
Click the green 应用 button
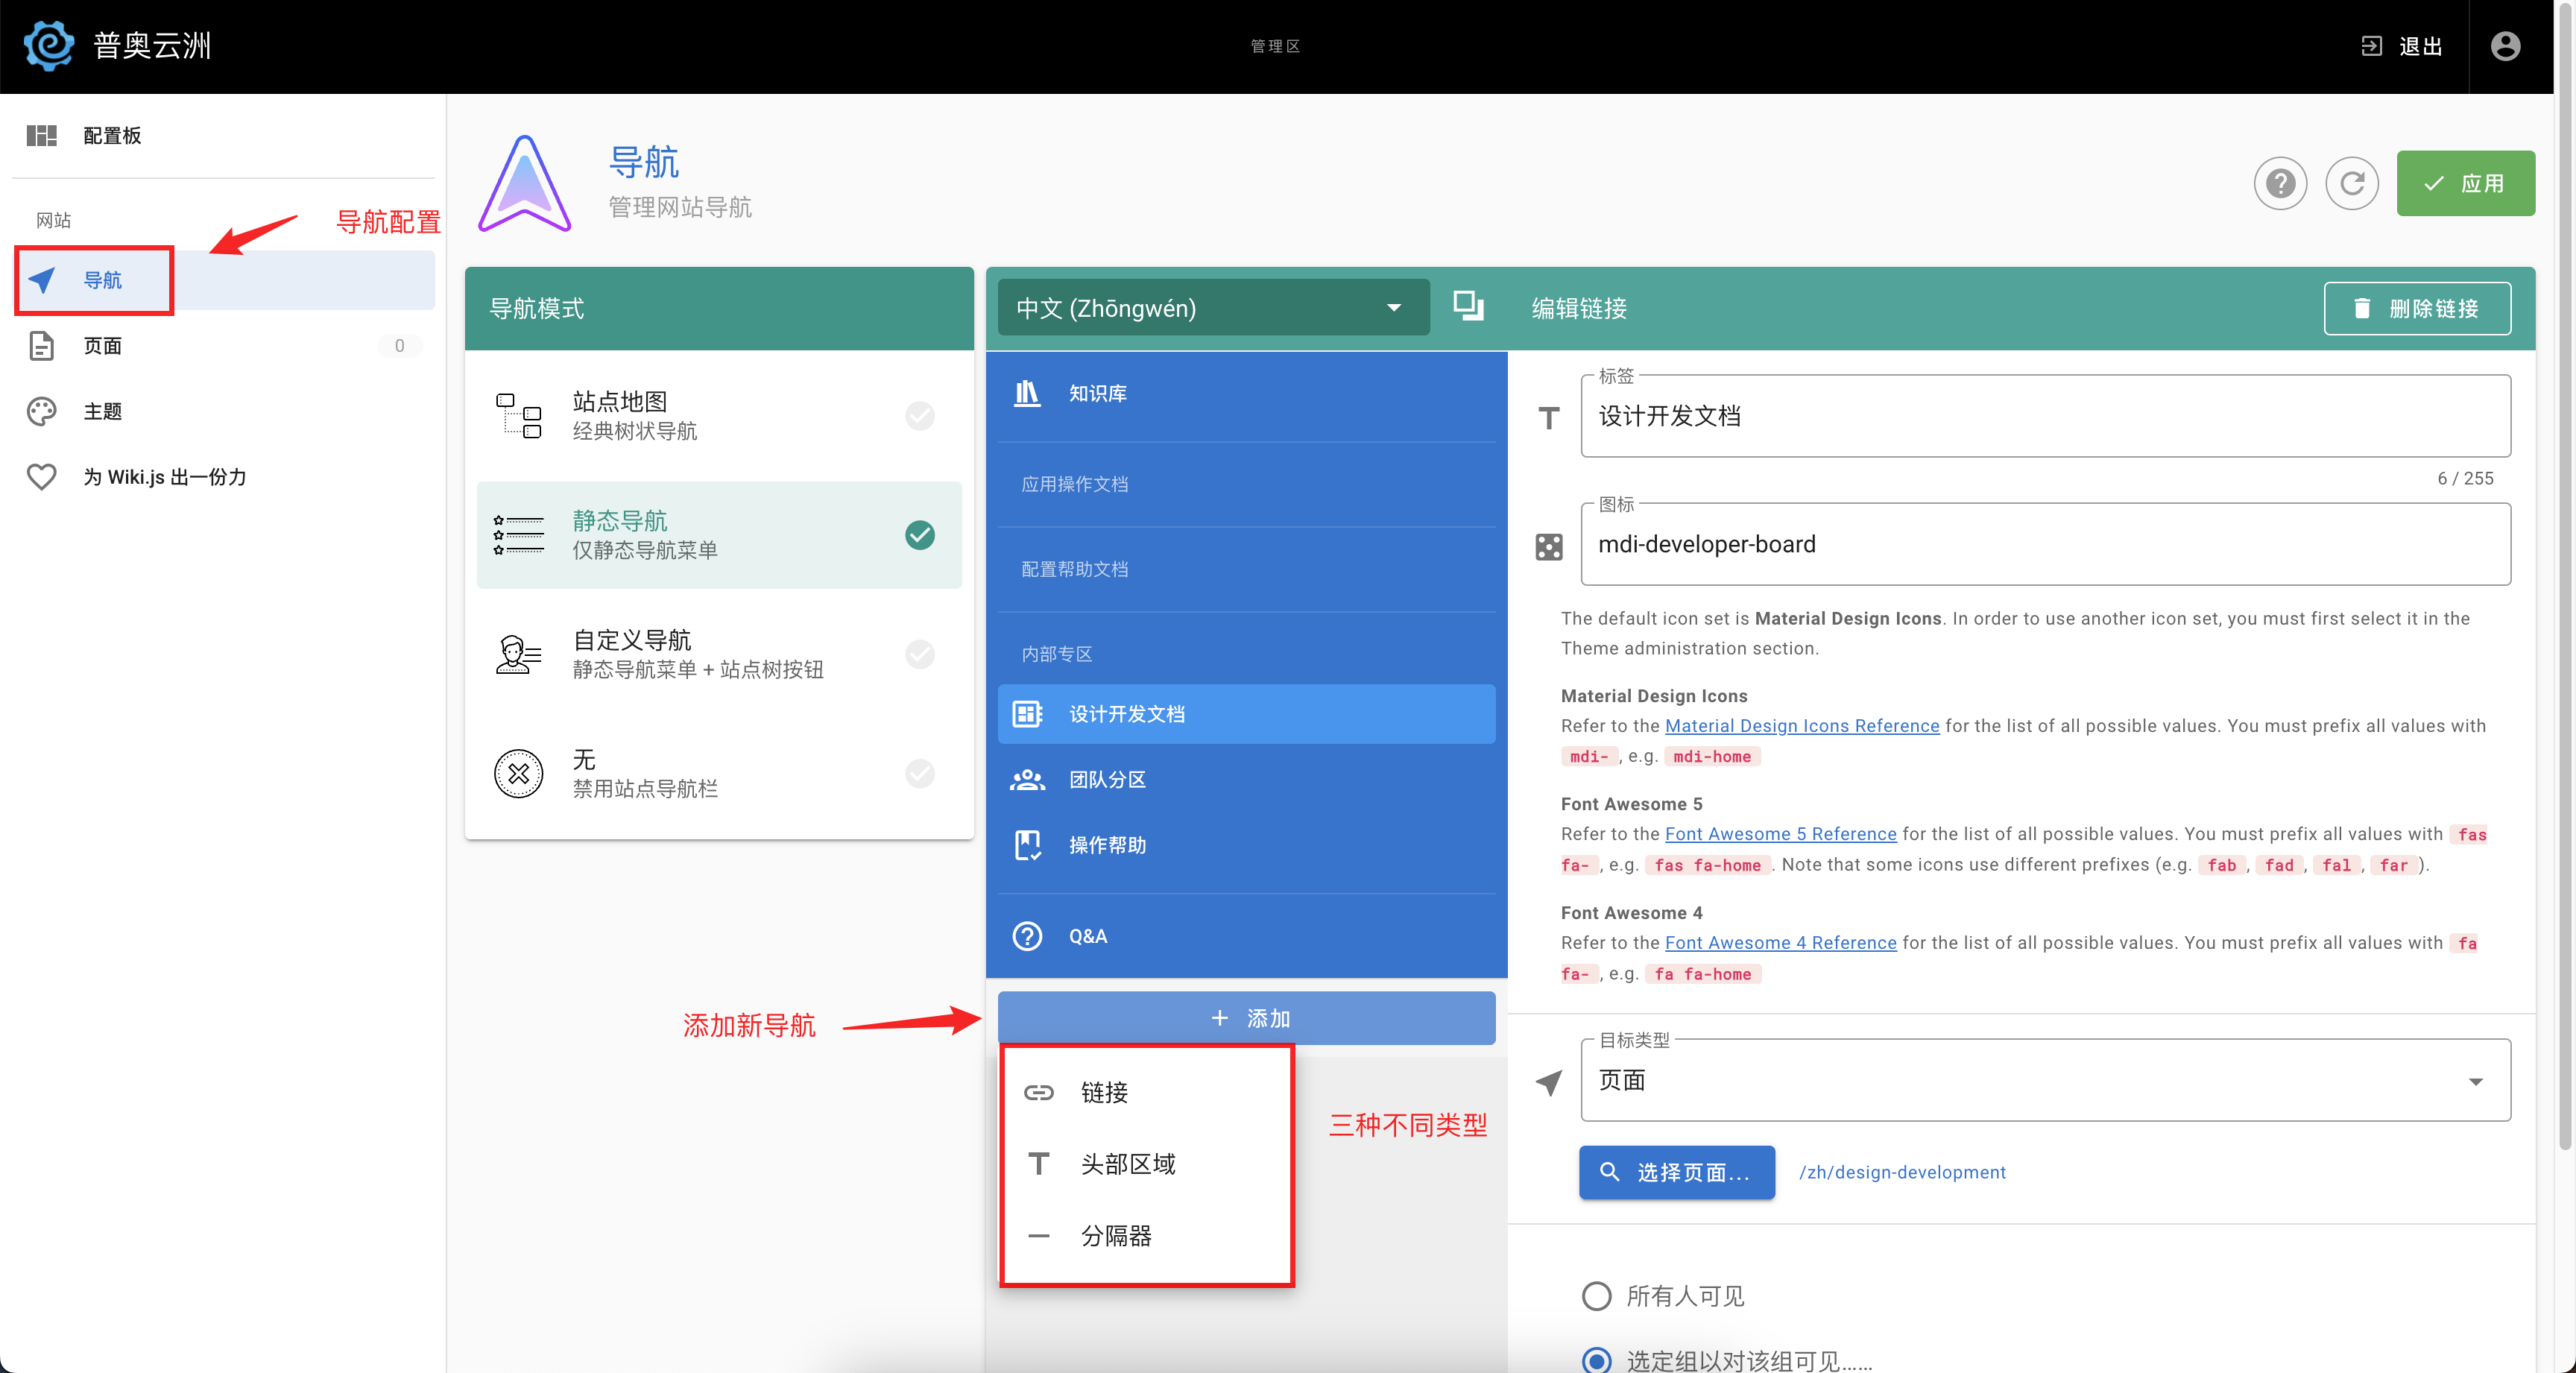(x=2465, y=183)
